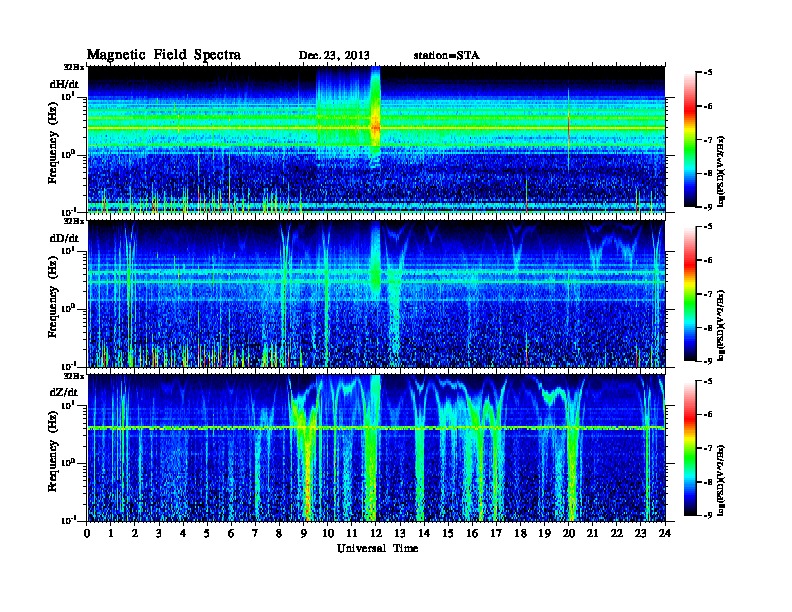Click hour 19 on the Universal Time axis
This screenshot has width=792, height=612.
tap(545, 533)
